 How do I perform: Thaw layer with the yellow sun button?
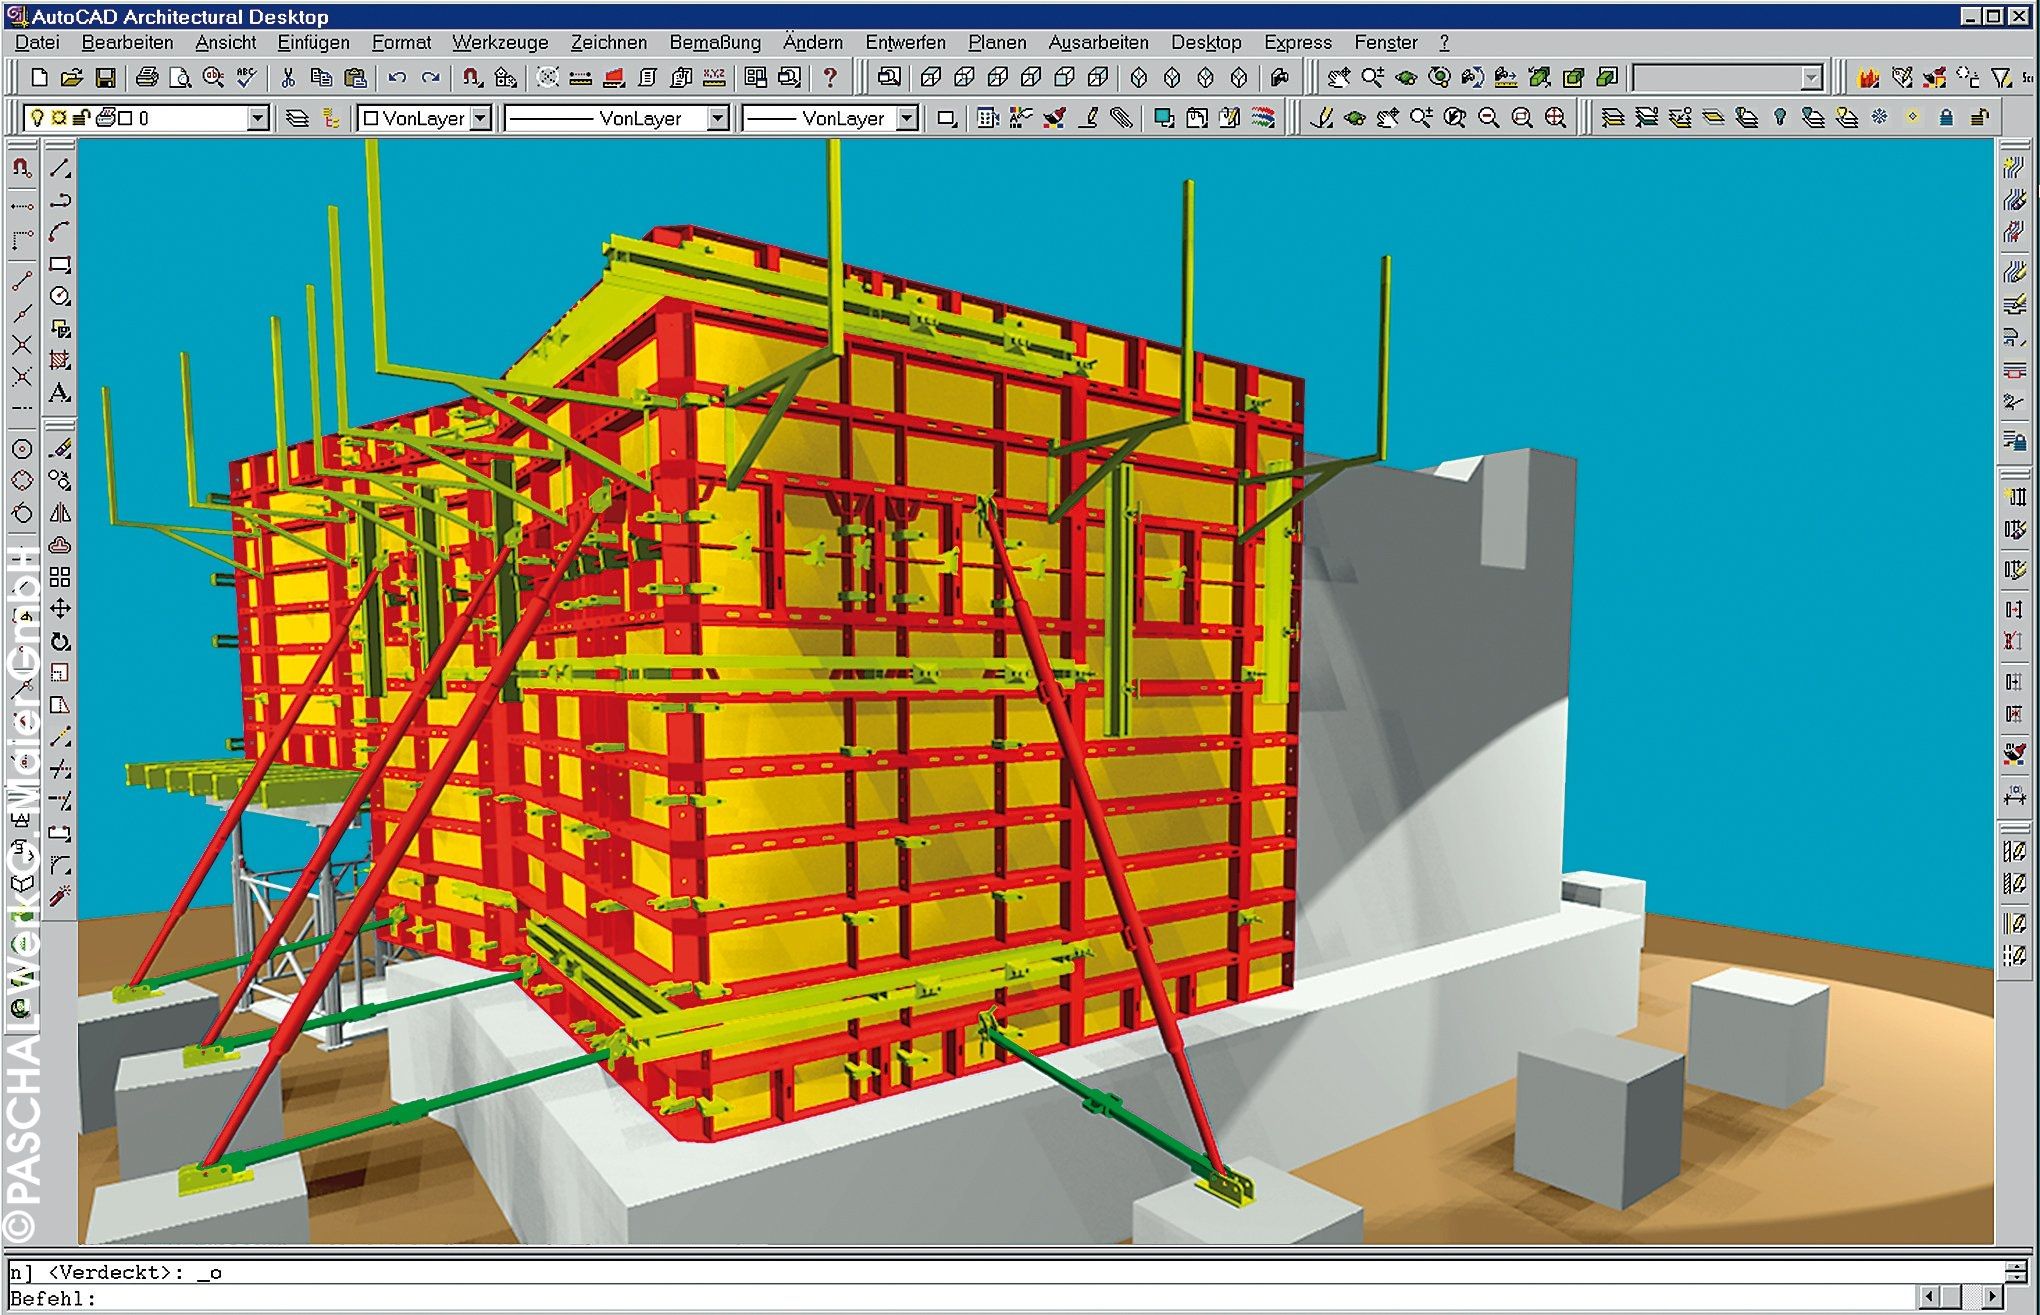(x=1913, y=118)
